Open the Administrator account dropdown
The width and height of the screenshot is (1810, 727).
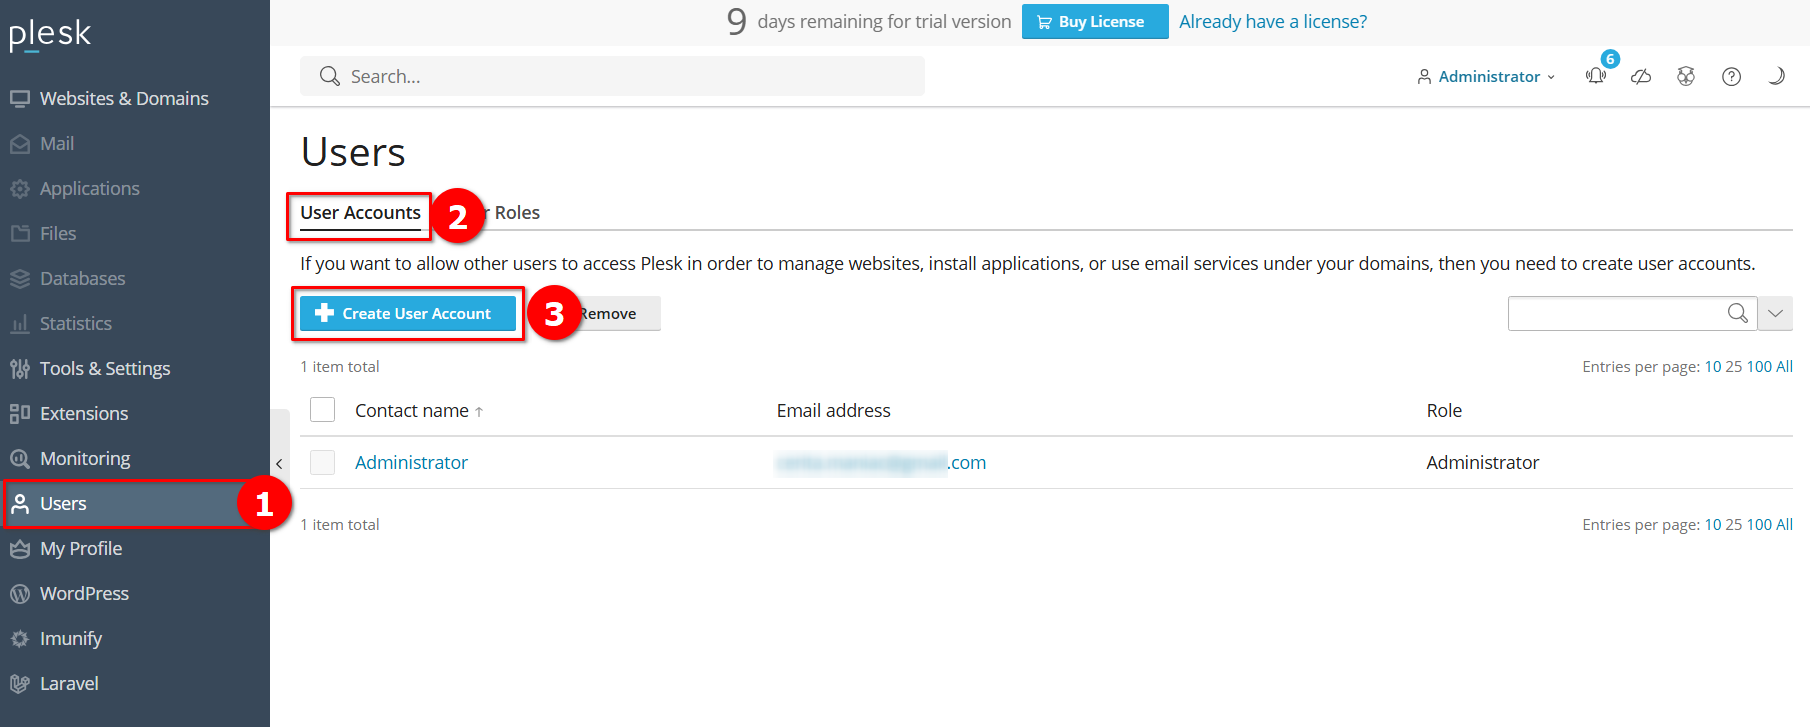[1486, 76]
